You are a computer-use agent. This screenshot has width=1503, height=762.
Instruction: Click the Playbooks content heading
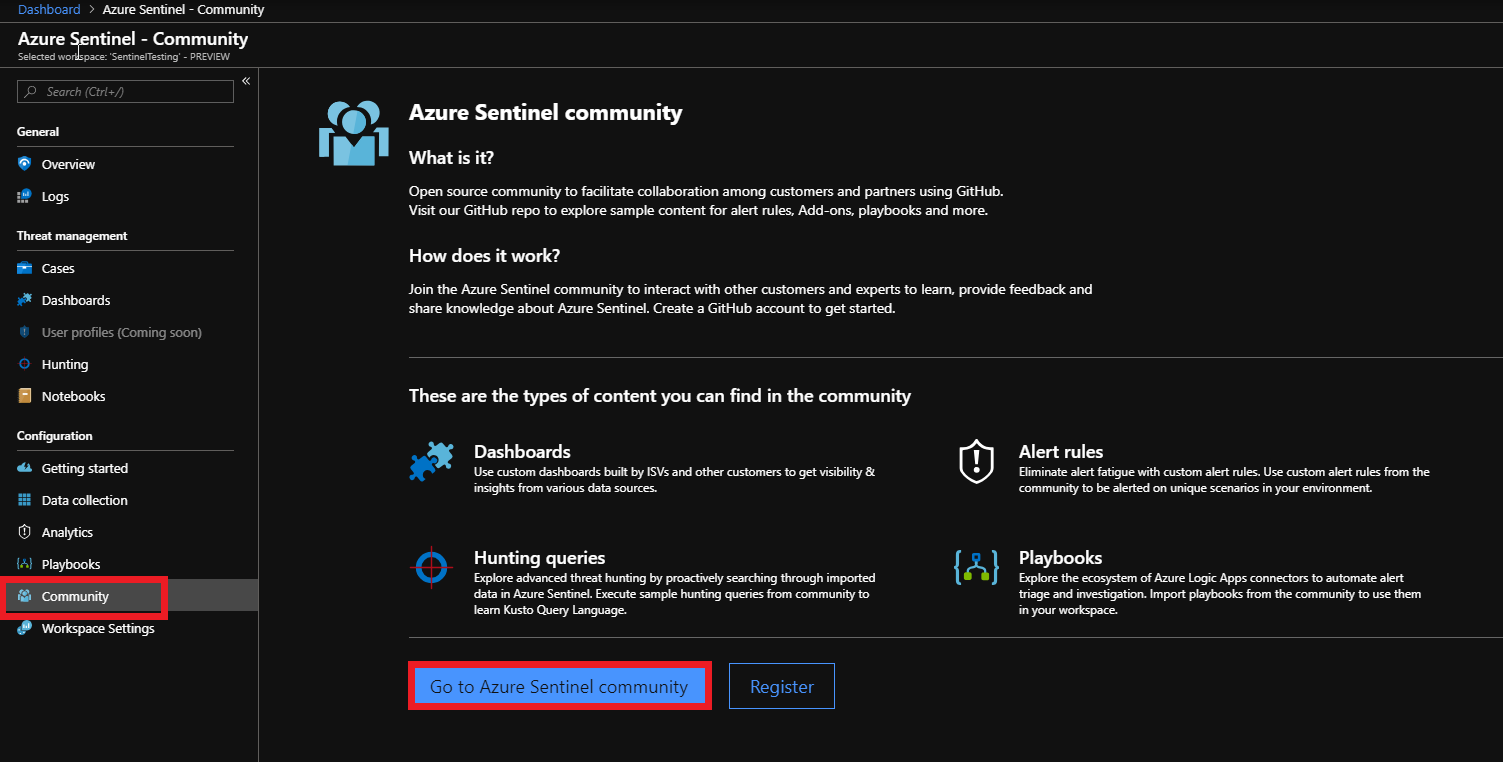point(1061,558)
